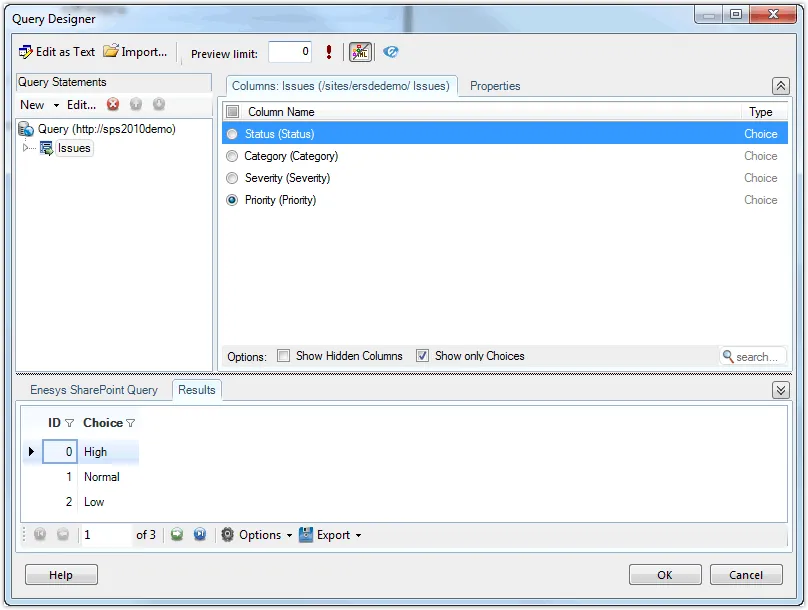Click the OK button

(x=664, y=575)
